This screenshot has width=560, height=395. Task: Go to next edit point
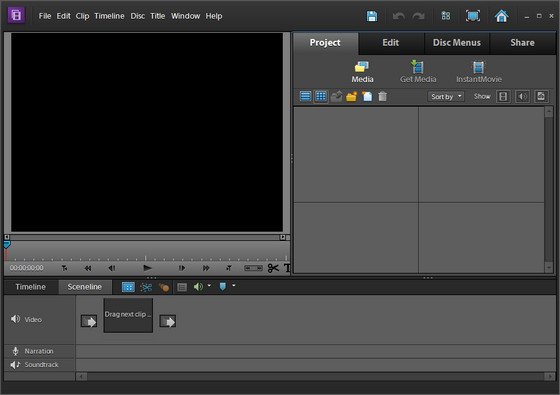click(x=229, y=268)
